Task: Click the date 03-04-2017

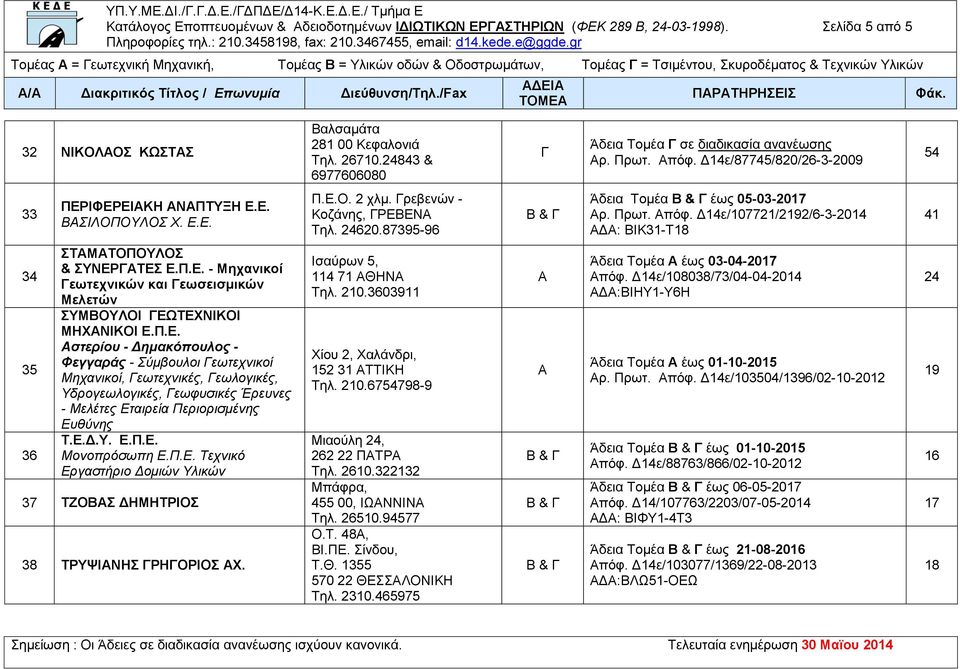Action: click(742, 261)
